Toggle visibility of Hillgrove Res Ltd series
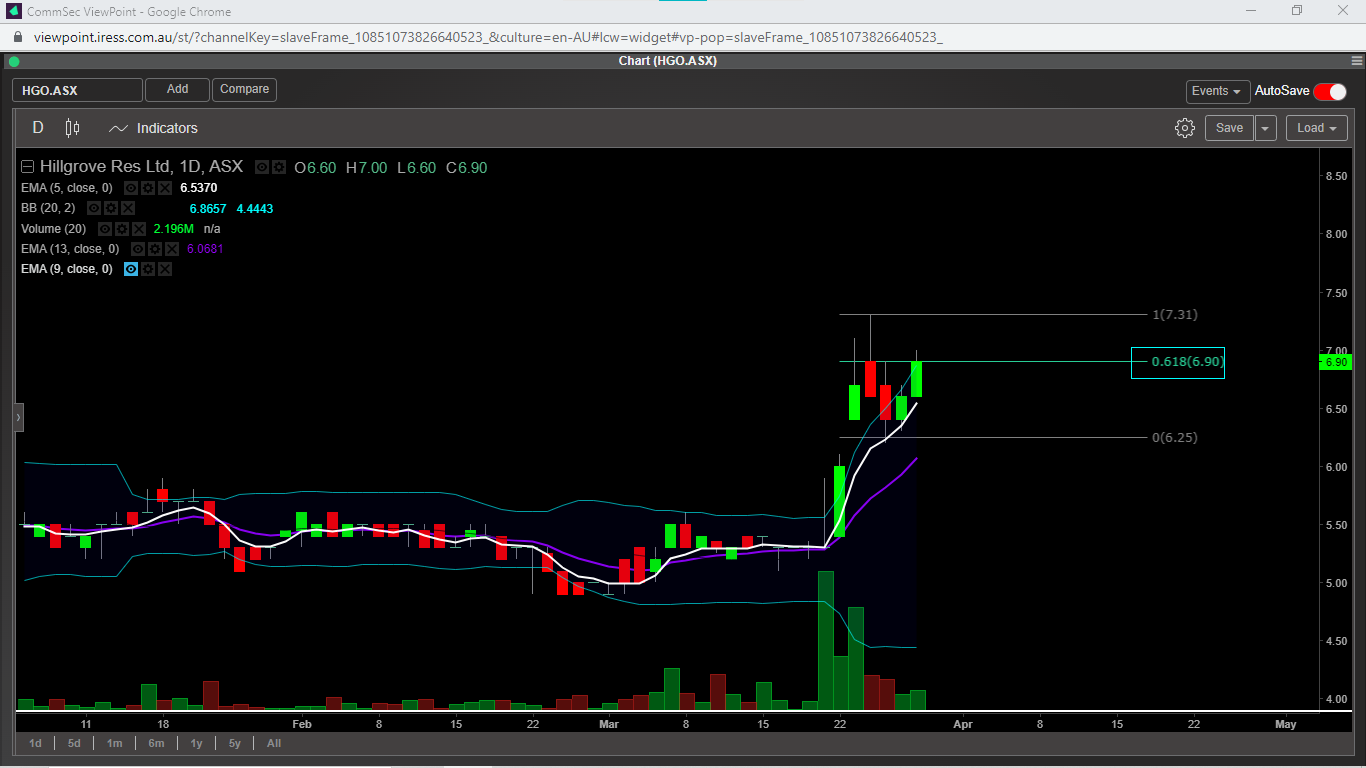This screenshot has width=1366, height=768. tap(262, 168)
